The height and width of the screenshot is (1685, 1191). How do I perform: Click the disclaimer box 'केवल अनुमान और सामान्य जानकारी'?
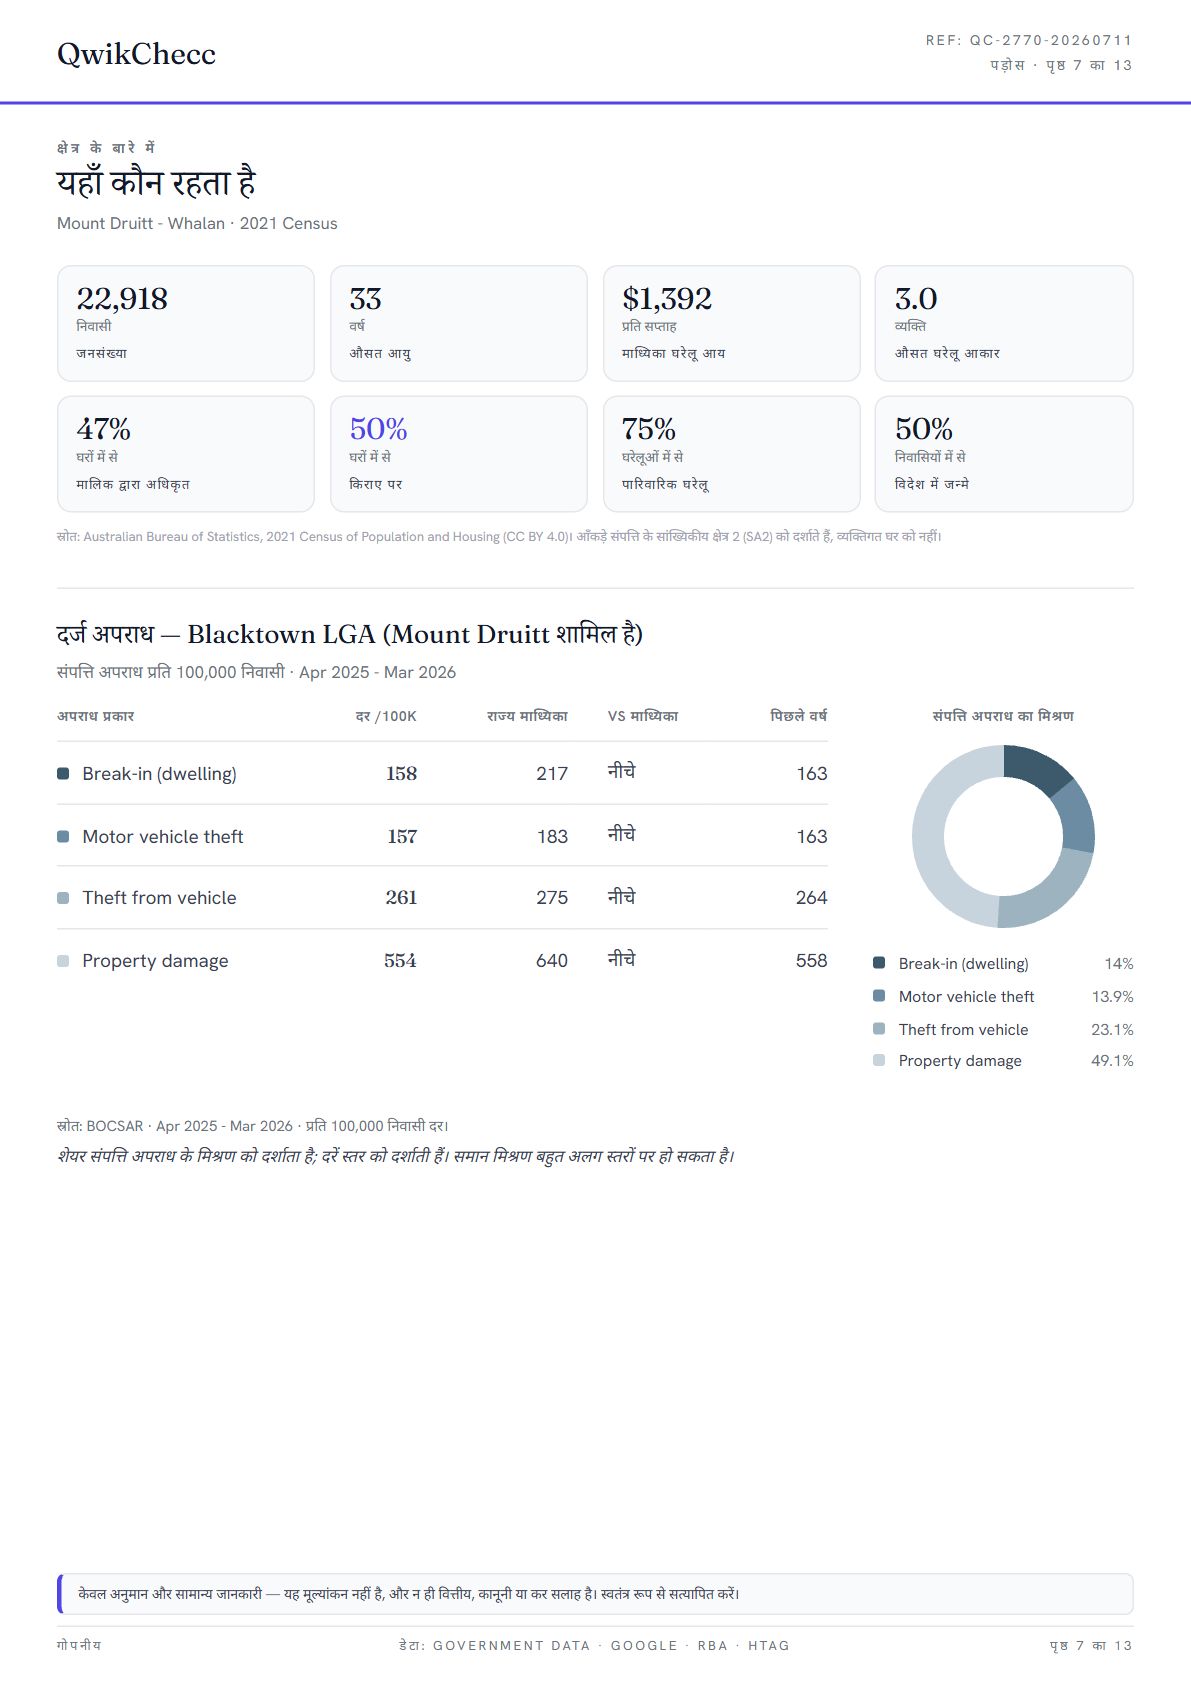tap(595, 1594)
